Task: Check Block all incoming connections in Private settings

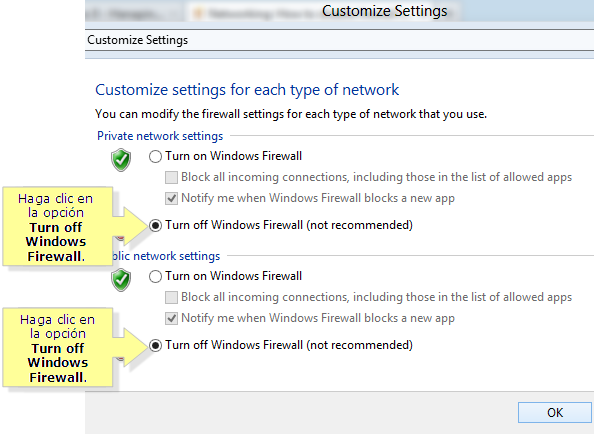Action: (171, 177)
